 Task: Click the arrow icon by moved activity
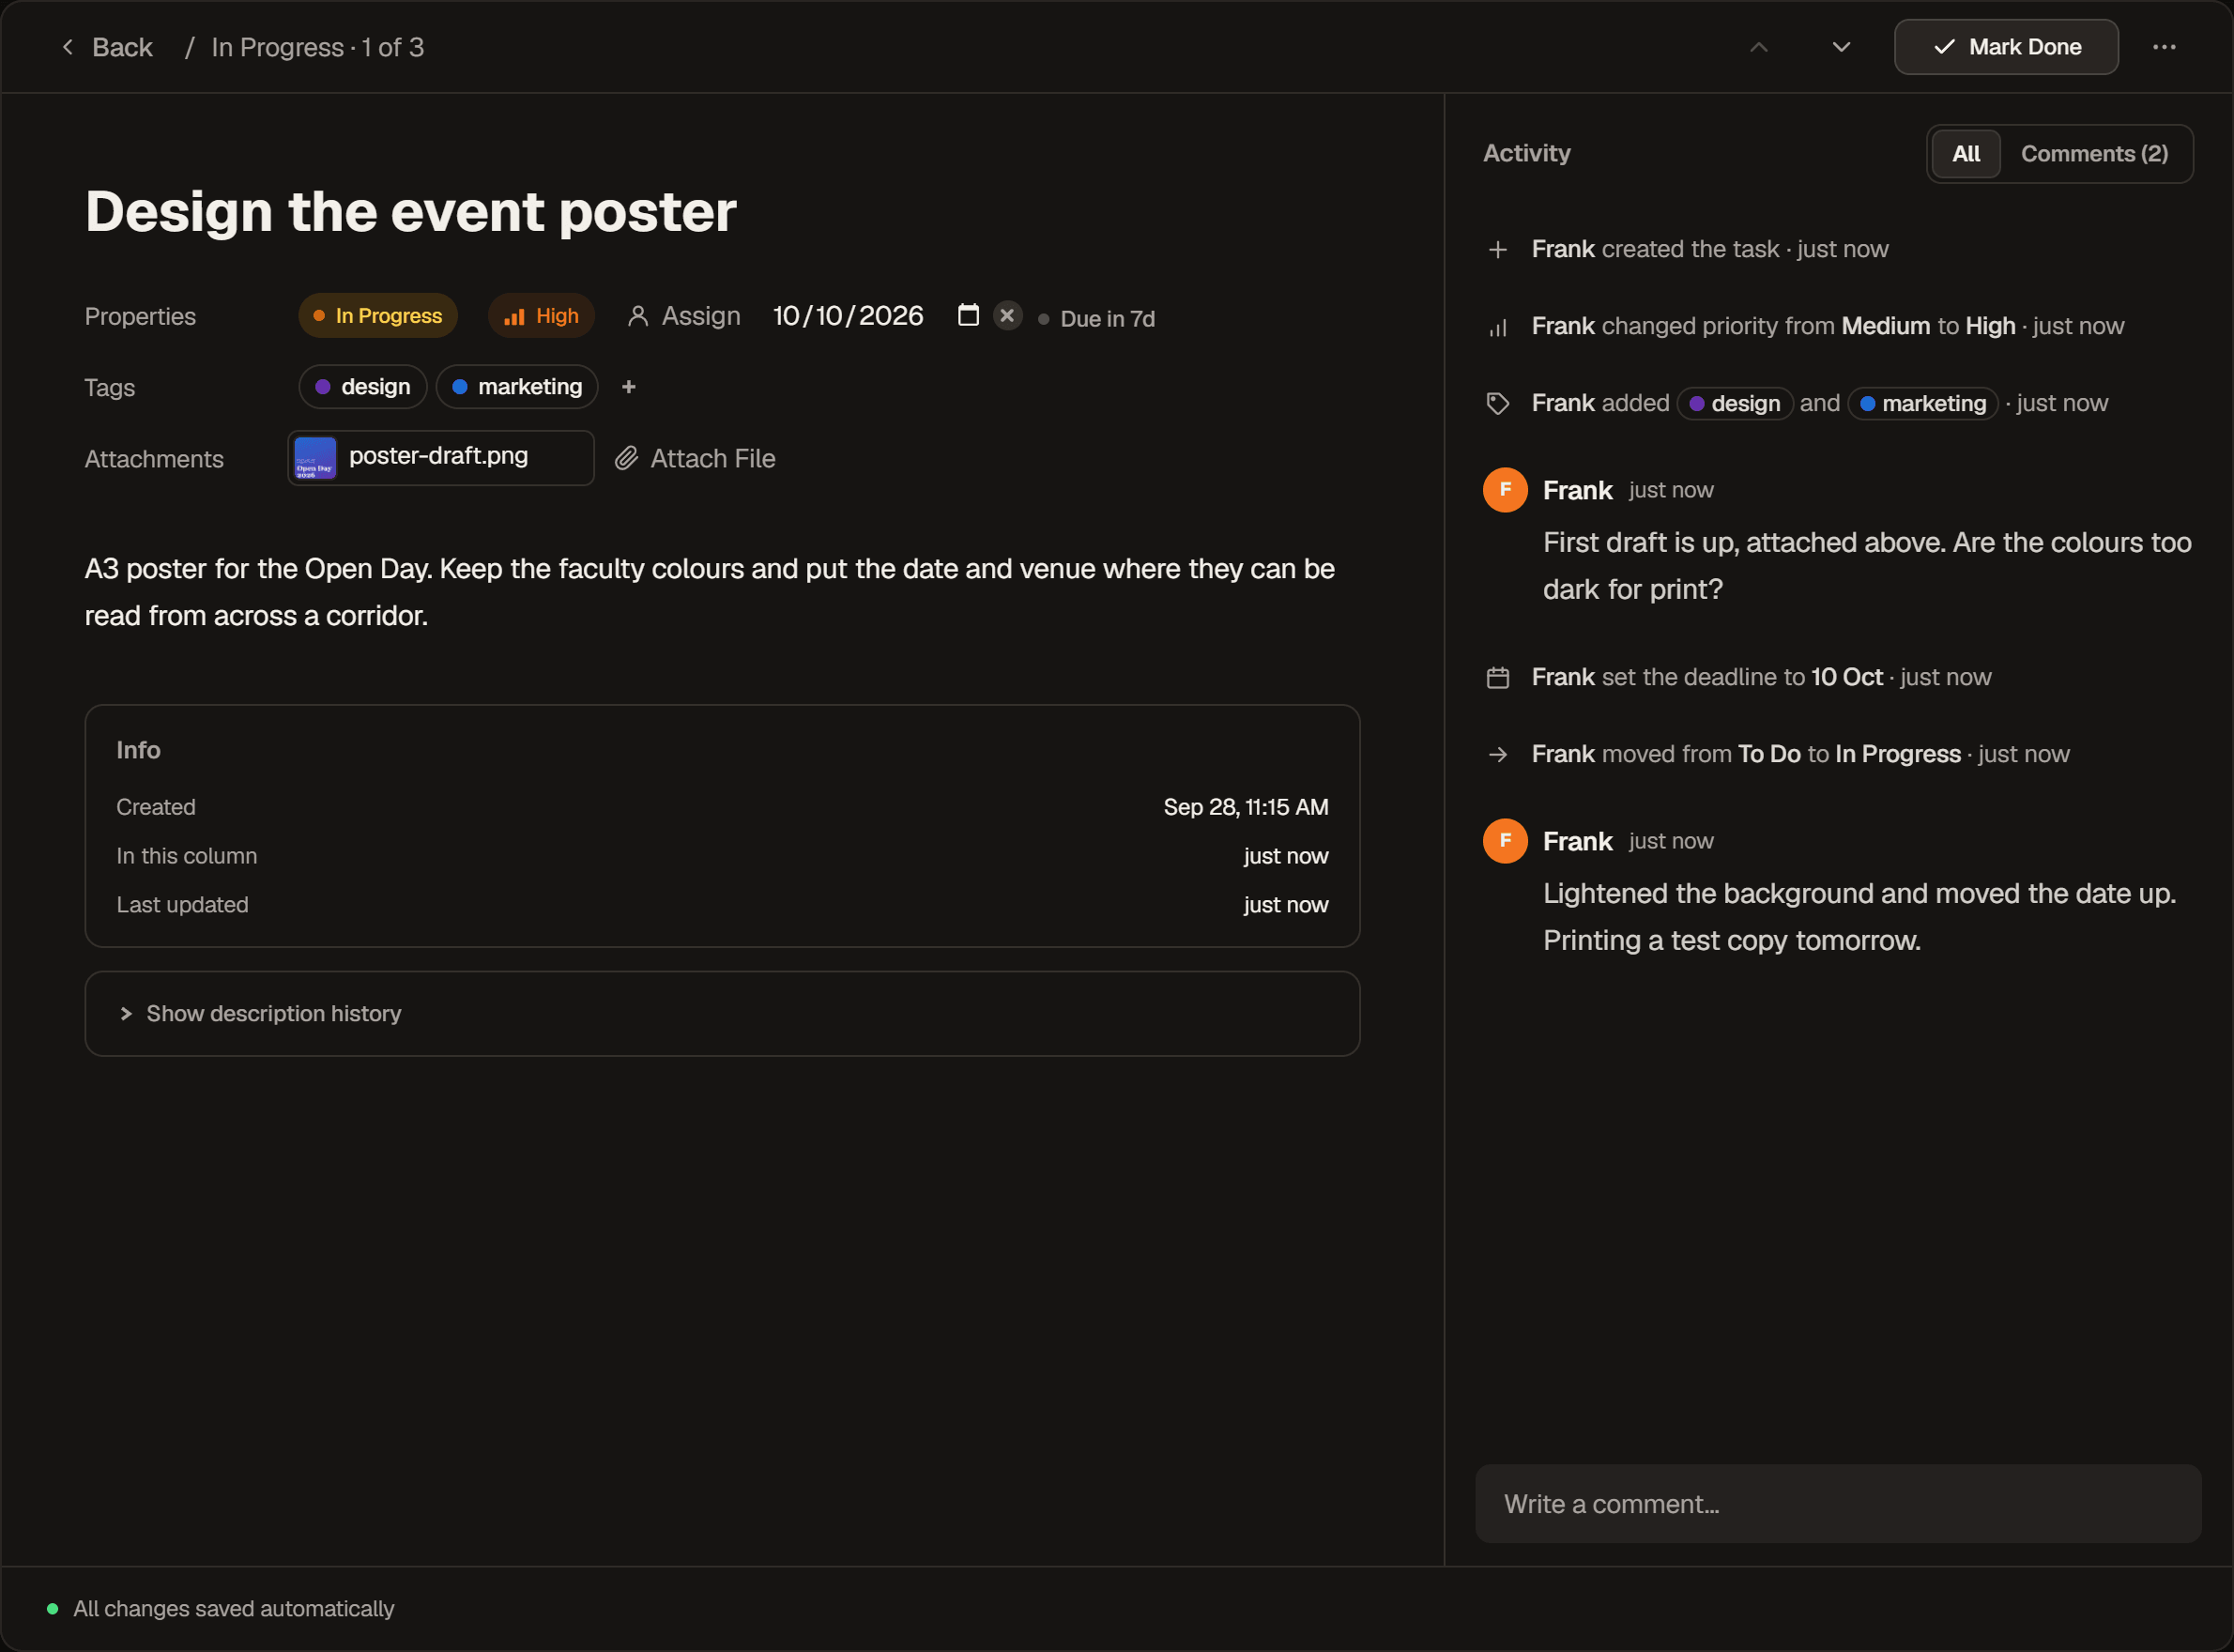1498,755
